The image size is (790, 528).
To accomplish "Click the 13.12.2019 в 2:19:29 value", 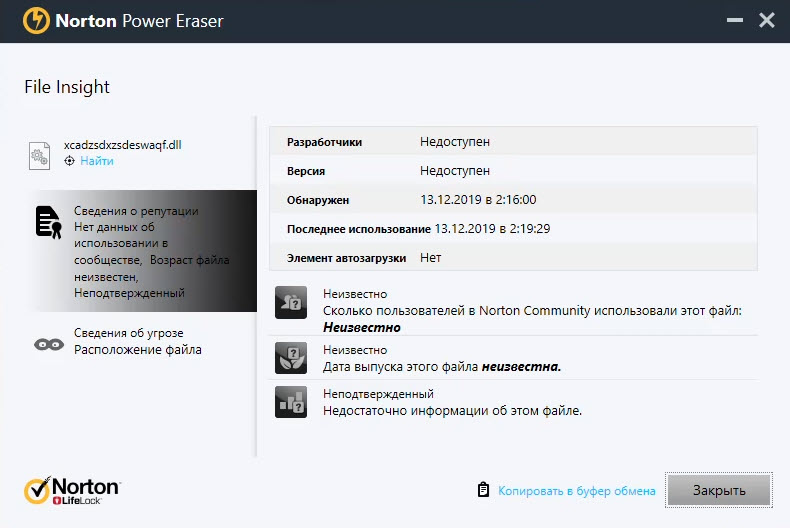I will pyautogui.click(x=492, y=229).
